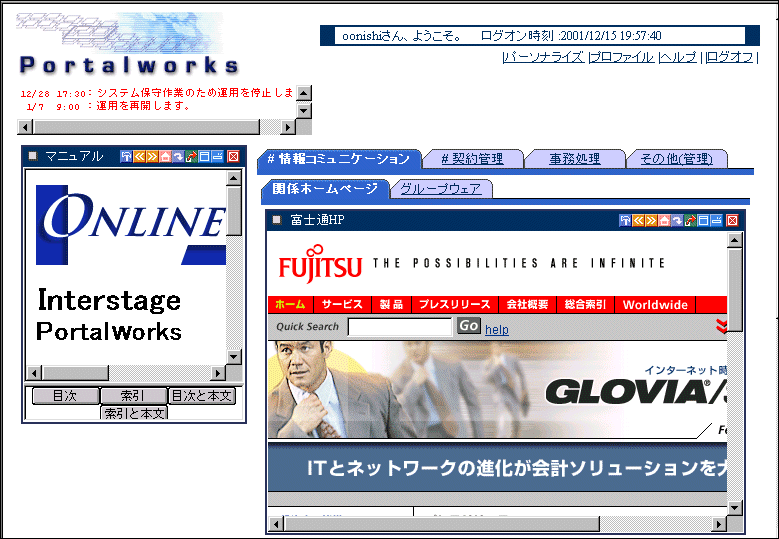
Task: Click マニュアル panel's horizontal scrollbar thumb
Action: coord(75,373)
